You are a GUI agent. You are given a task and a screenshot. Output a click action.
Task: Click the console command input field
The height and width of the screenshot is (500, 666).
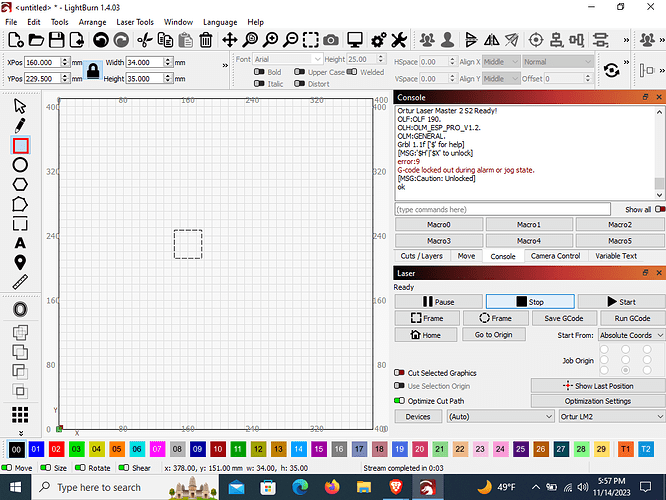(x=503, y=209)
